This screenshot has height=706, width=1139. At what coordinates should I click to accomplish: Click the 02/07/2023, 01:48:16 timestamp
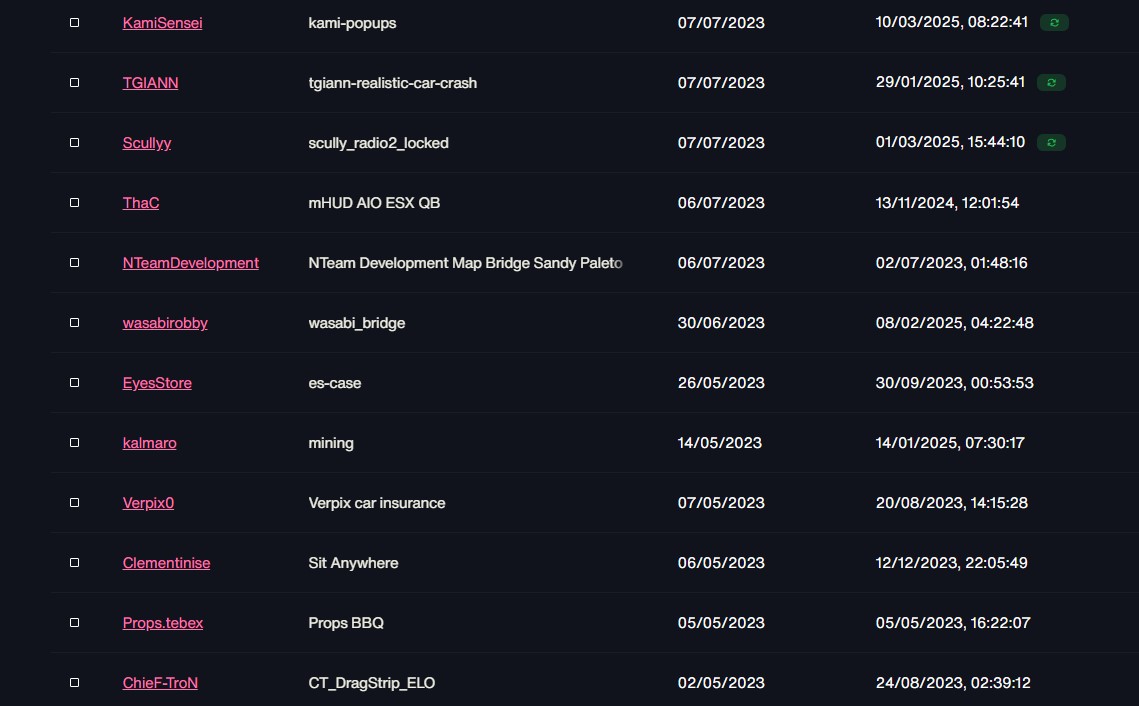[952, 263]
